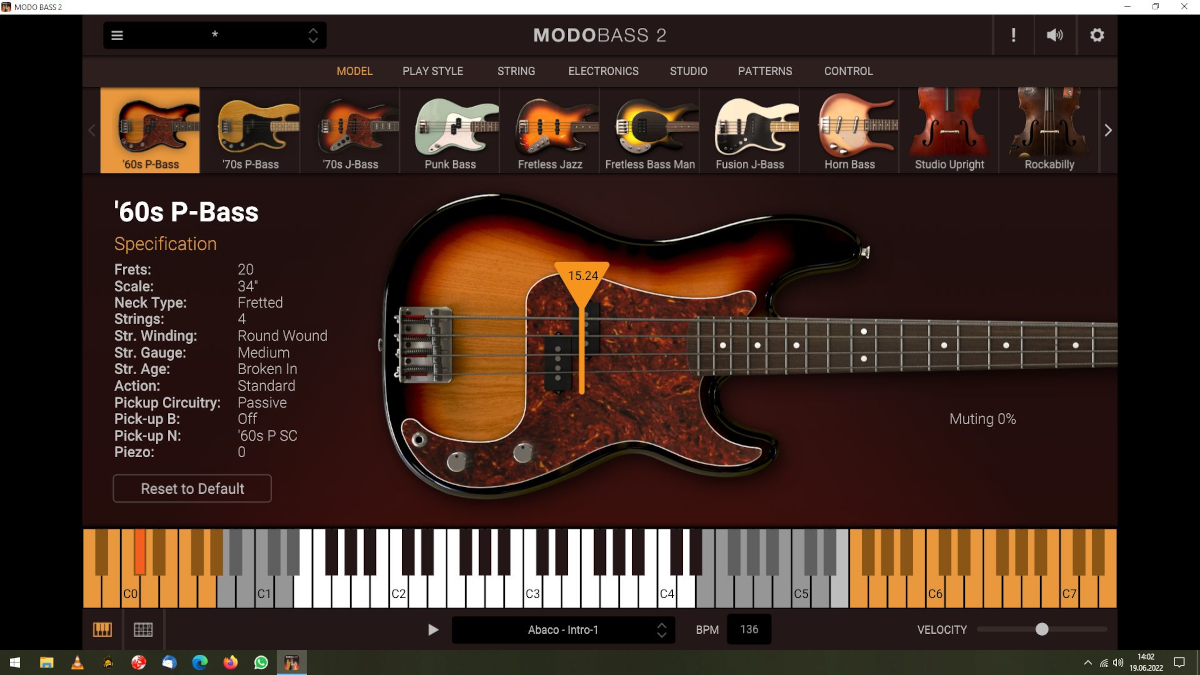Adjust the VELOCITY slider handle
The width and height of the screenshot is (1200, 675).
pos(1042,630)
